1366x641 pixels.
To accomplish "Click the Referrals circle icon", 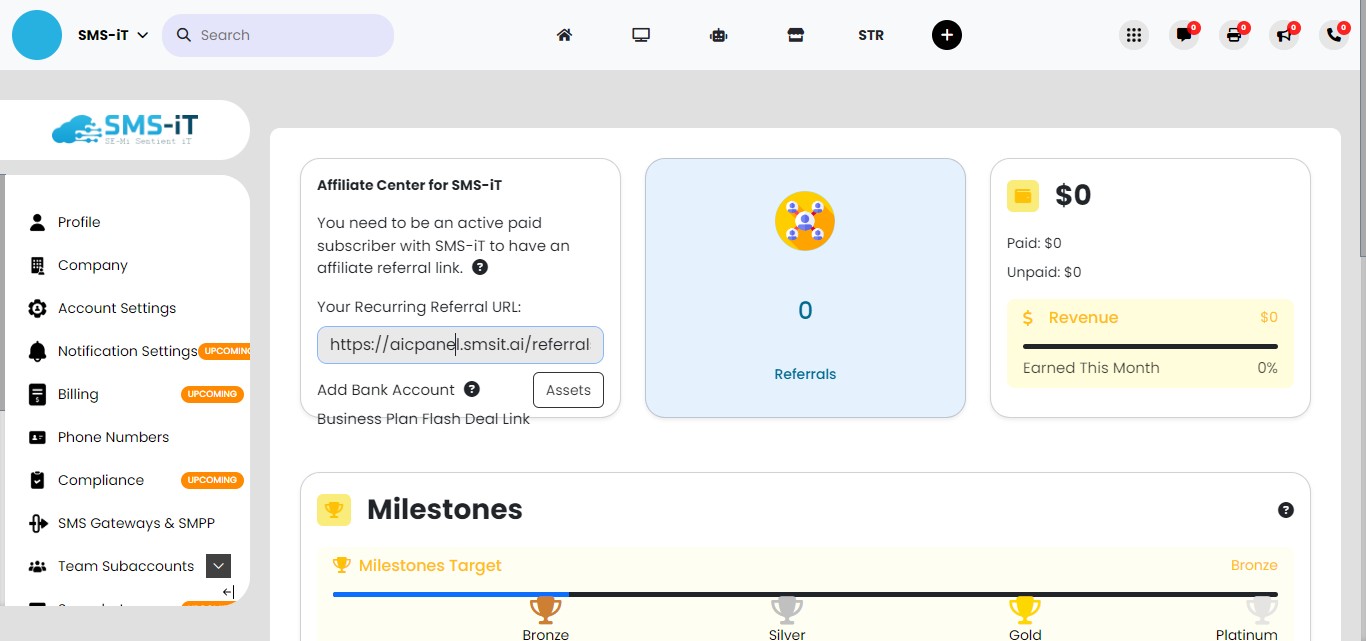I will point(805,221).
